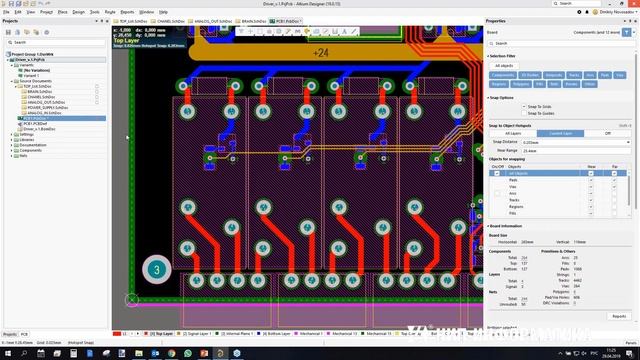This screenshot has width=640, height=360.
Task: Click the interactive routing icon in PCB toolbar
Action: [x=288, y=31]
